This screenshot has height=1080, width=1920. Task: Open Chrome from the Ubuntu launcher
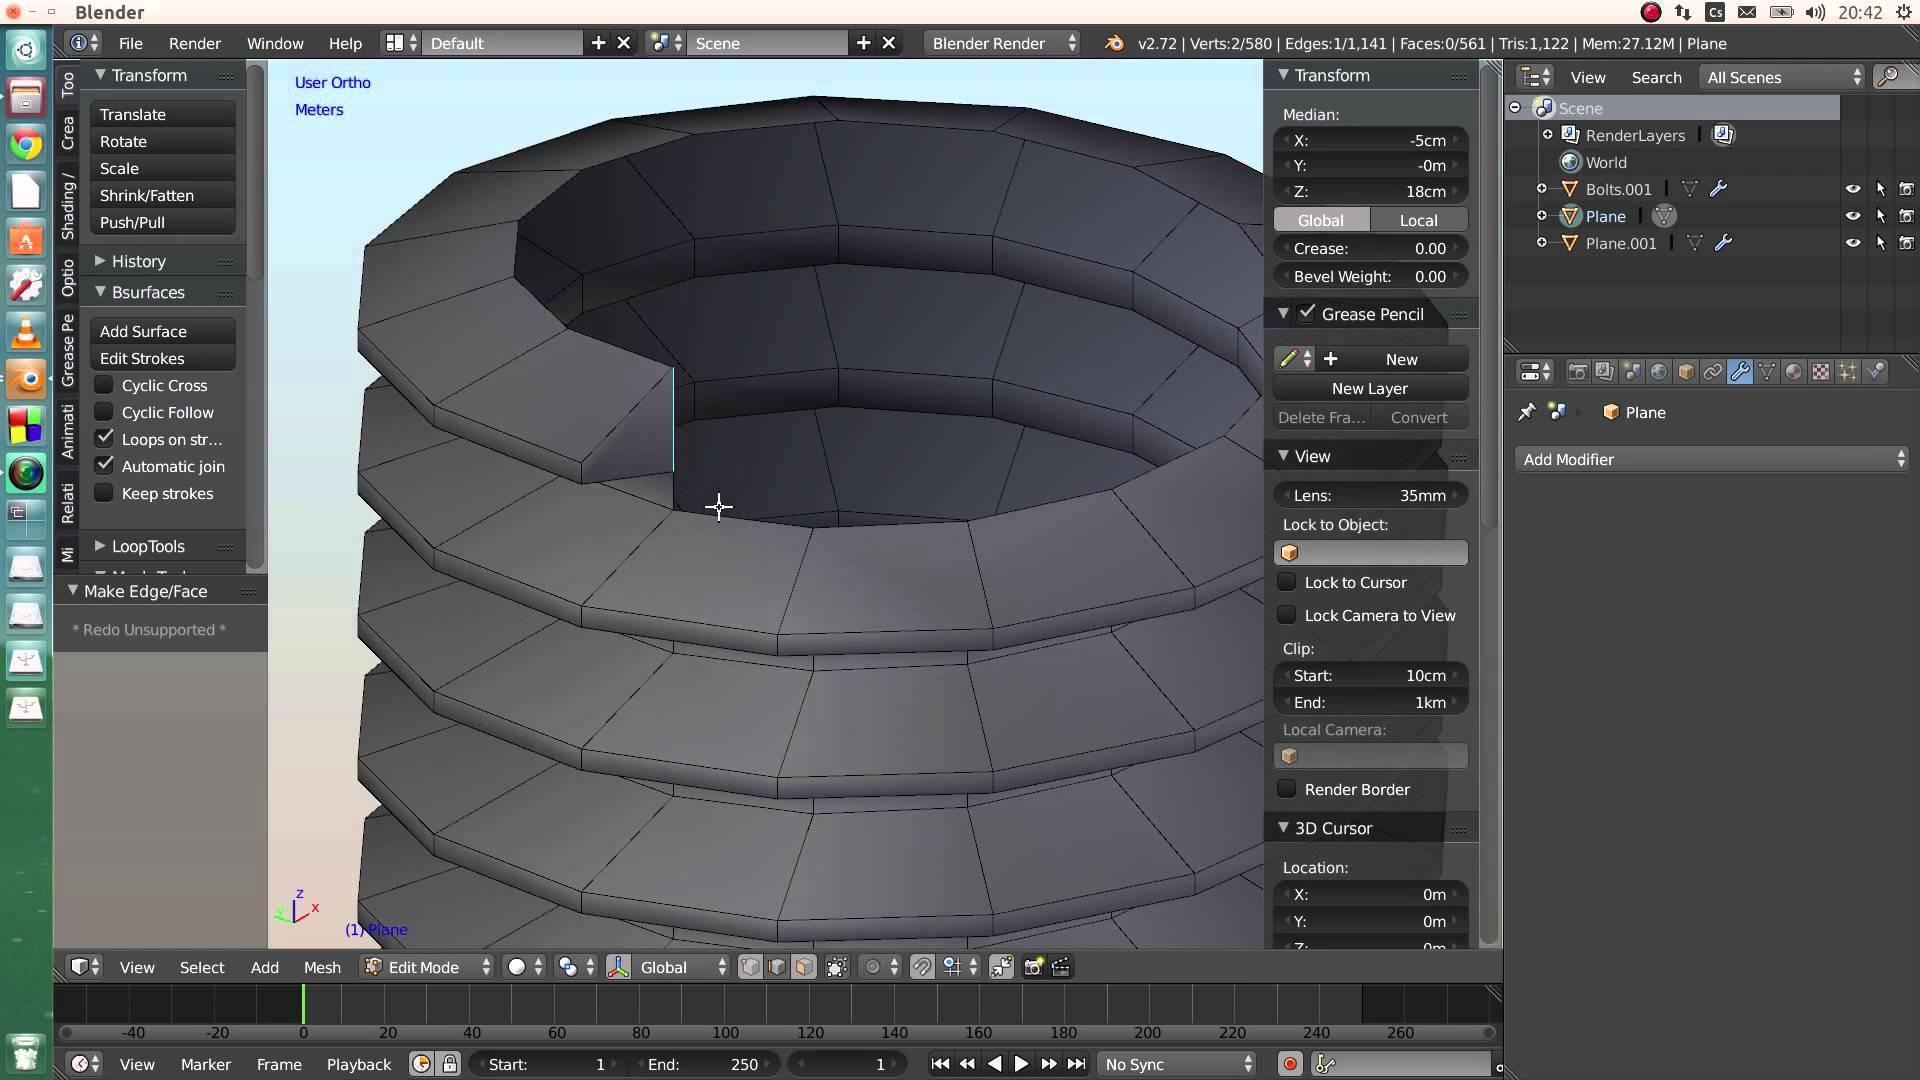26,145
